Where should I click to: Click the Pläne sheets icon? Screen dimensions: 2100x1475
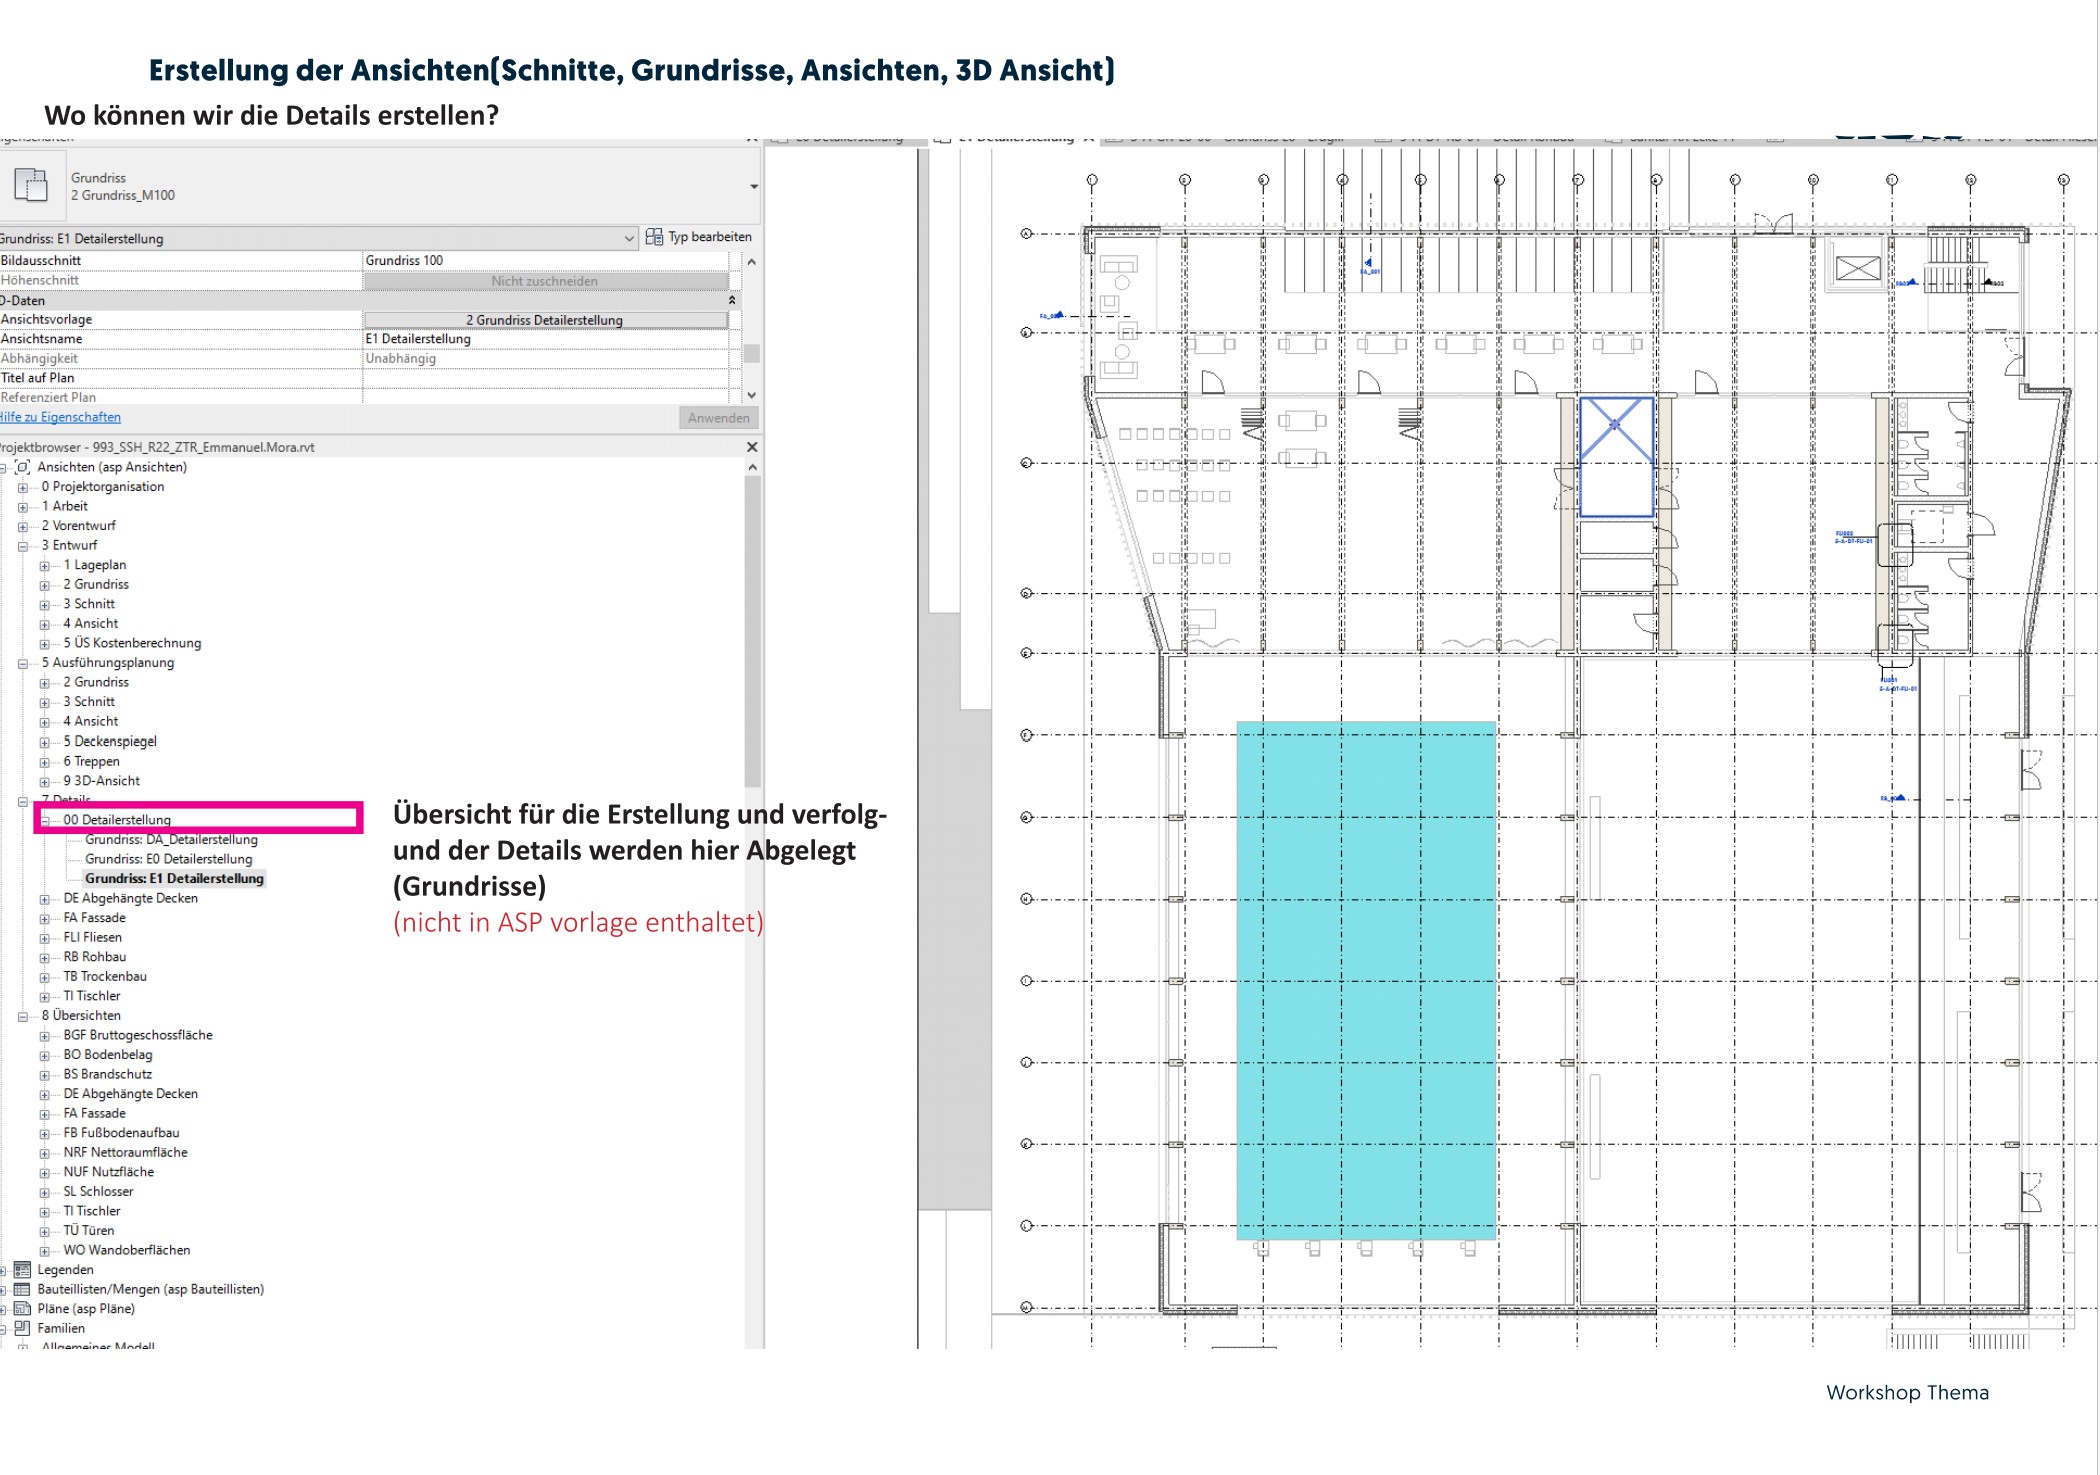[22, 1309]
